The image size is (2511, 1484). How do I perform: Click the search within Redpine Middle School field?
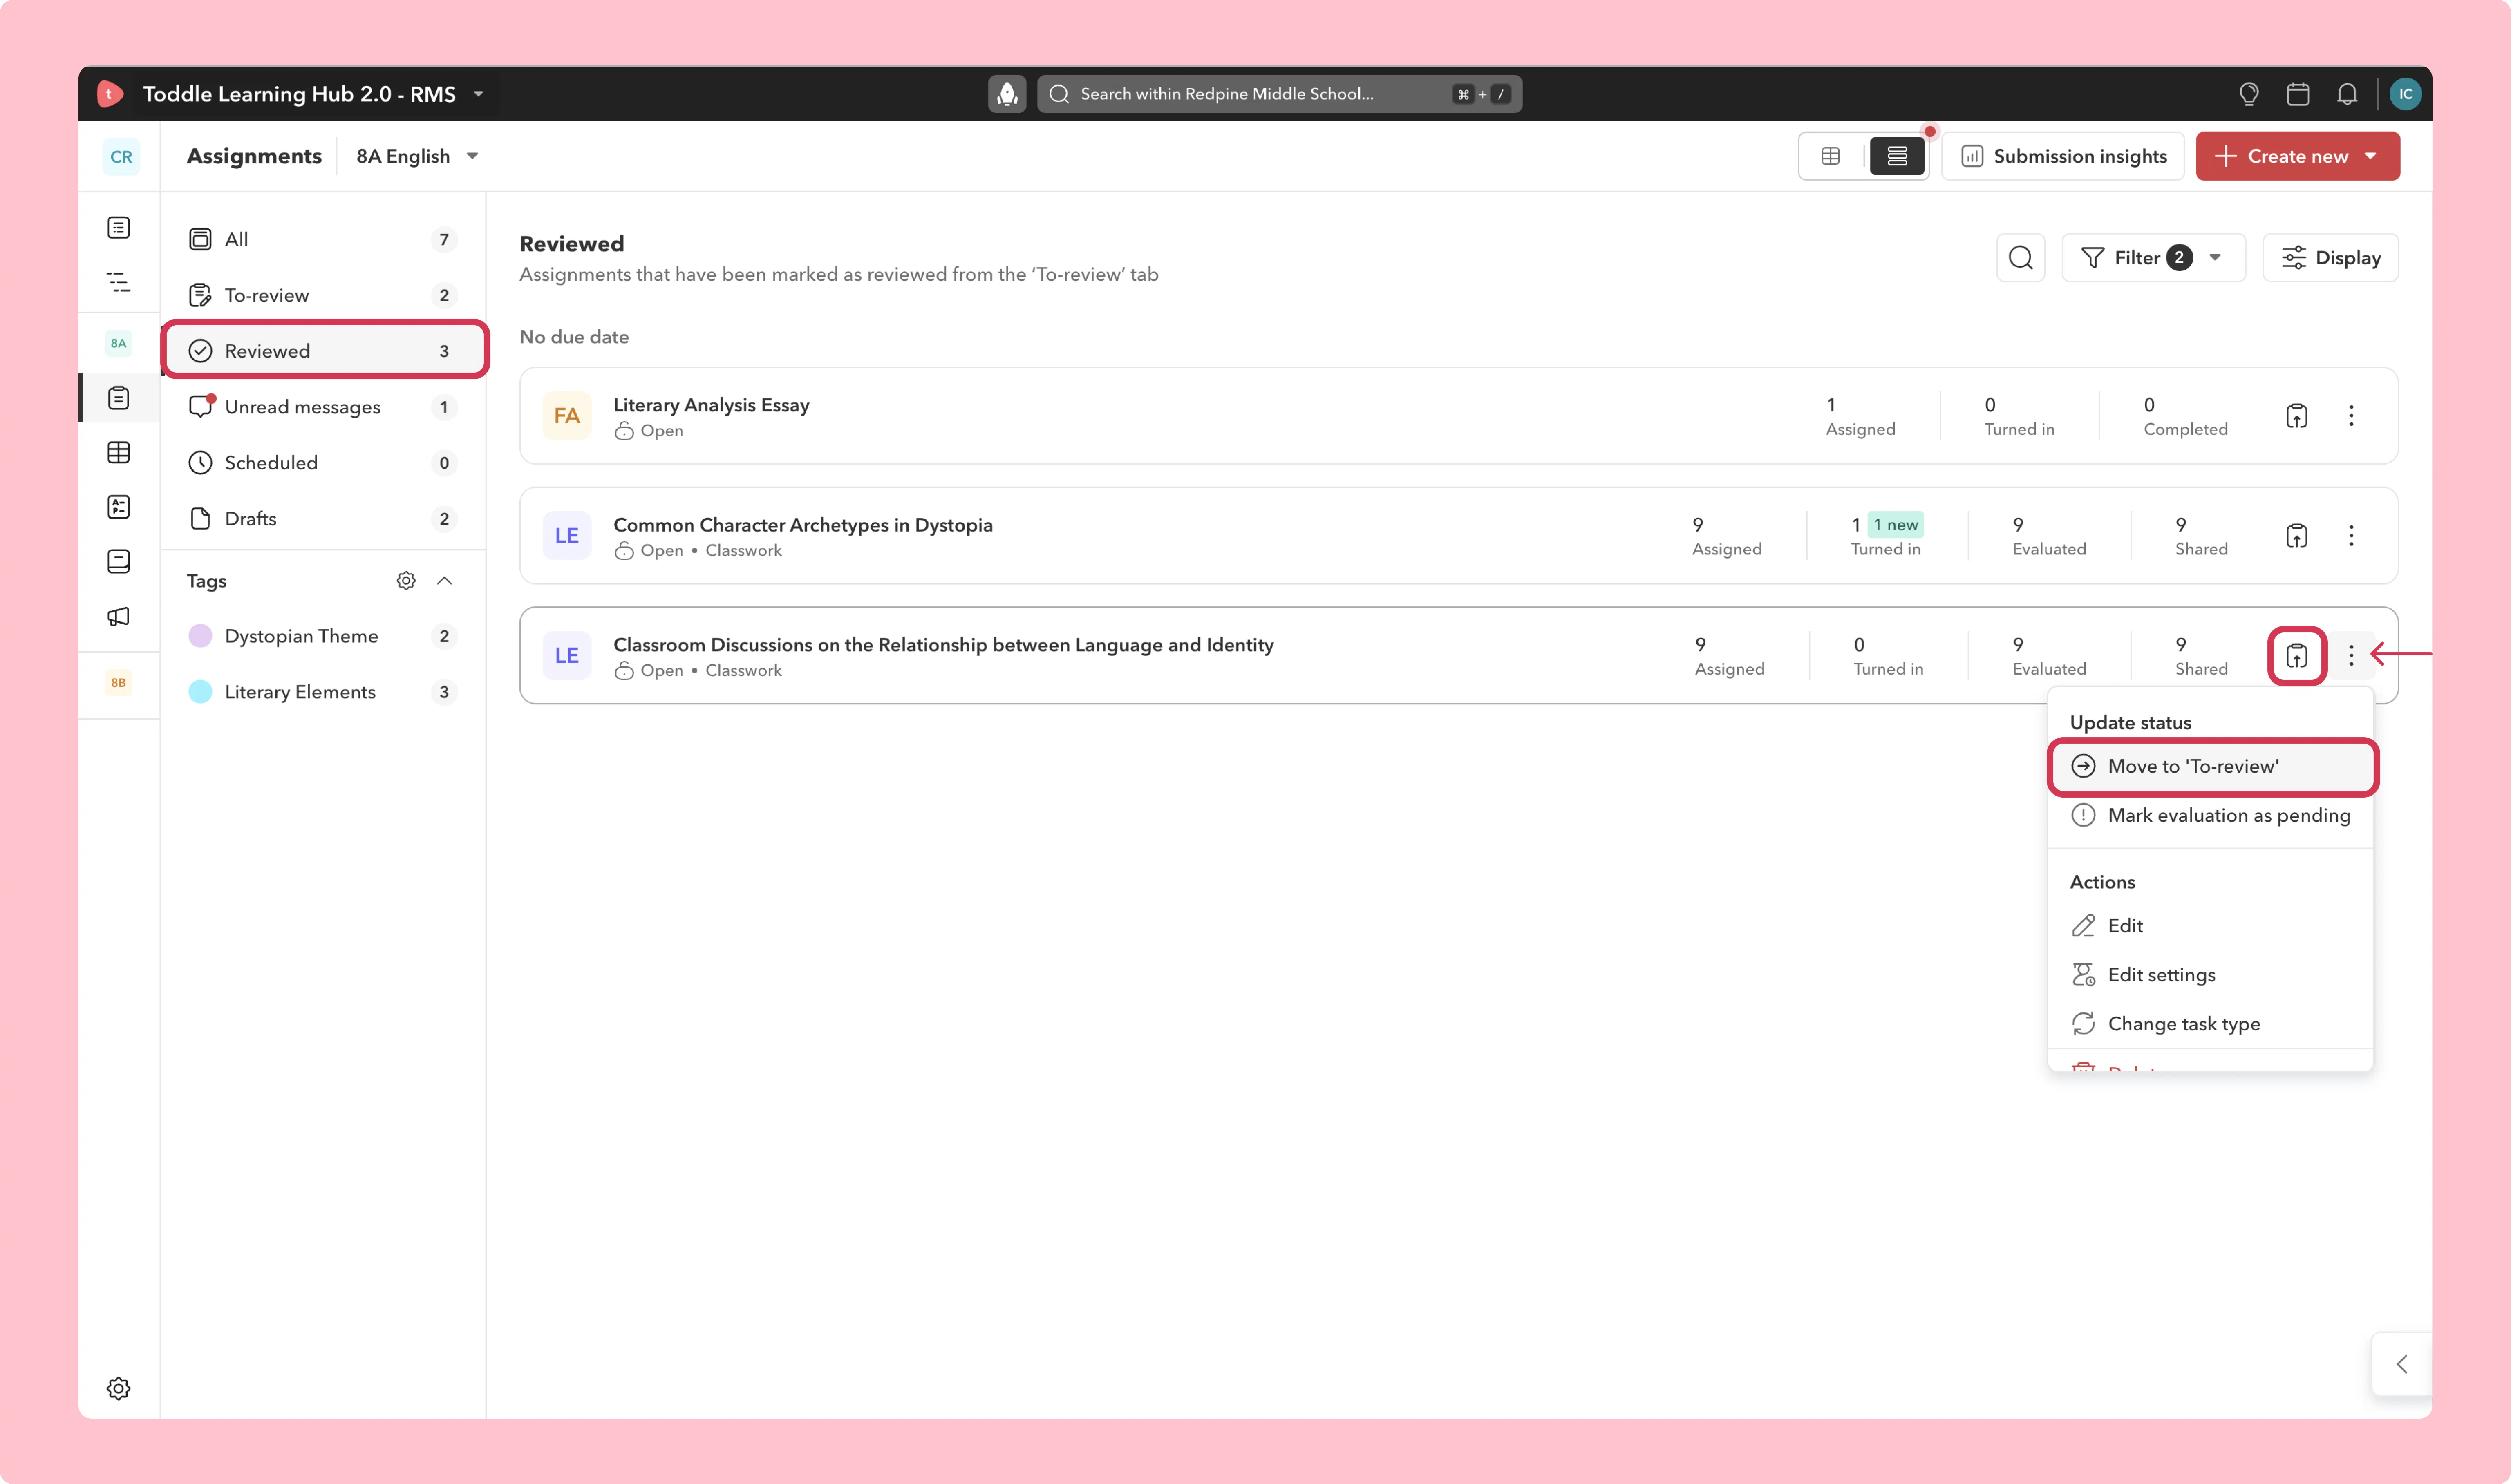[1279, 94]
